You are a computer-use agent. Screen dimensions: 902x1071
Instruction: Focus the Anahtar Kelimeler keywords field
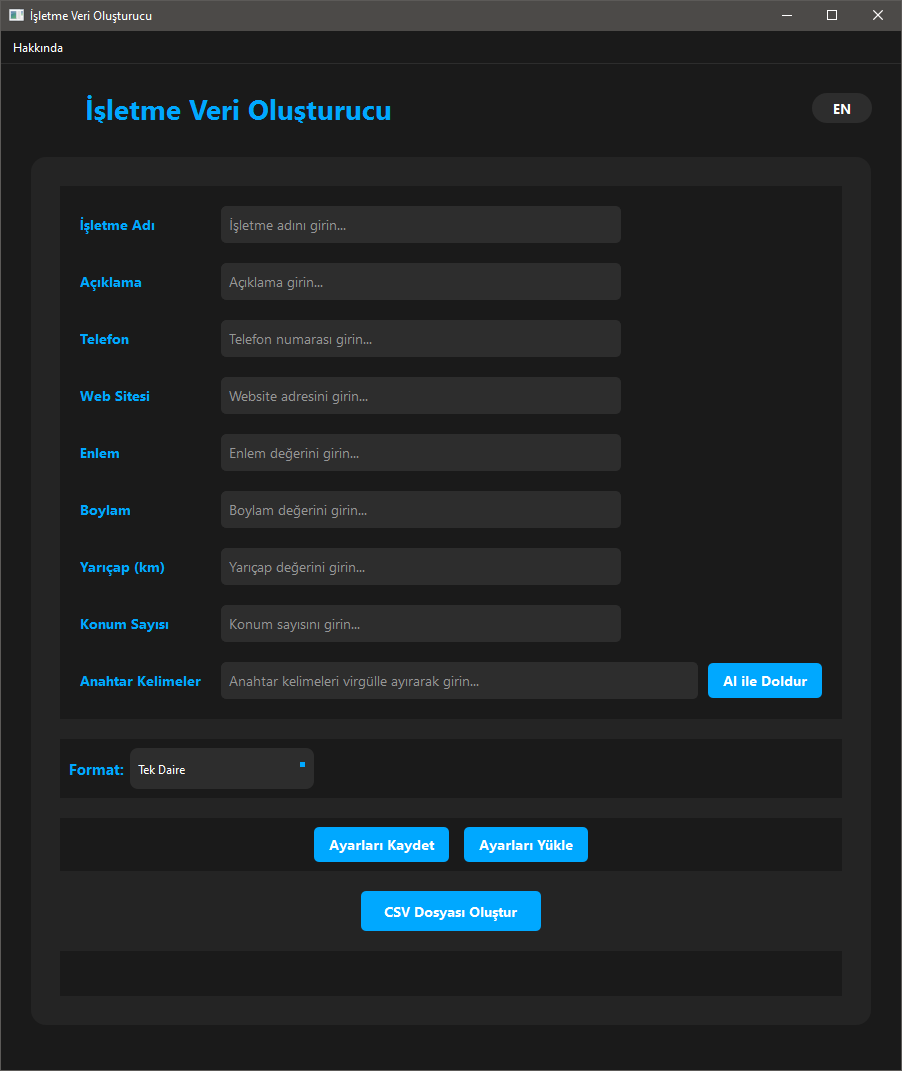[459, 681]
